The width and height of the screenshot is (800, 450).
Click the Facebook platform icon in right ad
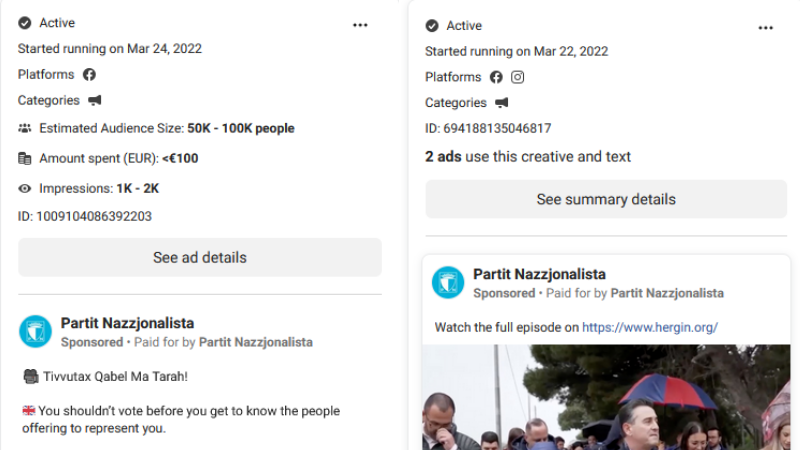click(x=496, y=77)
